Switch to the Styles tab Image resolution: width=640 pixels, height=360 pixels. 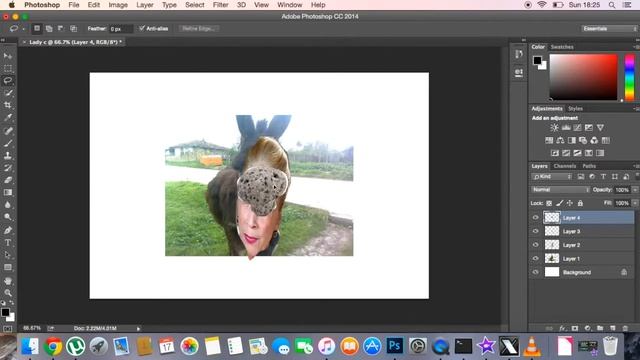(x=575, y=109)
